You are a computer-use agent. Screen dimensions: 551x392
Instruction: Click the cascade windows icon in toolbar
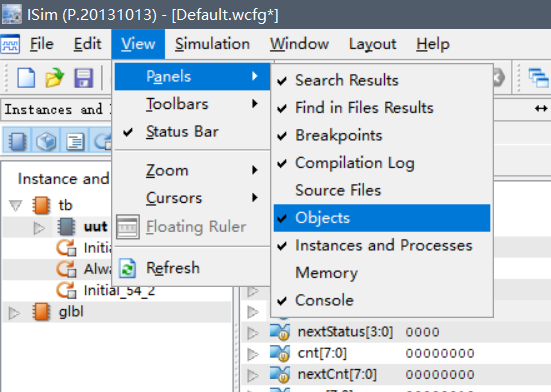(x=538, y=78)
